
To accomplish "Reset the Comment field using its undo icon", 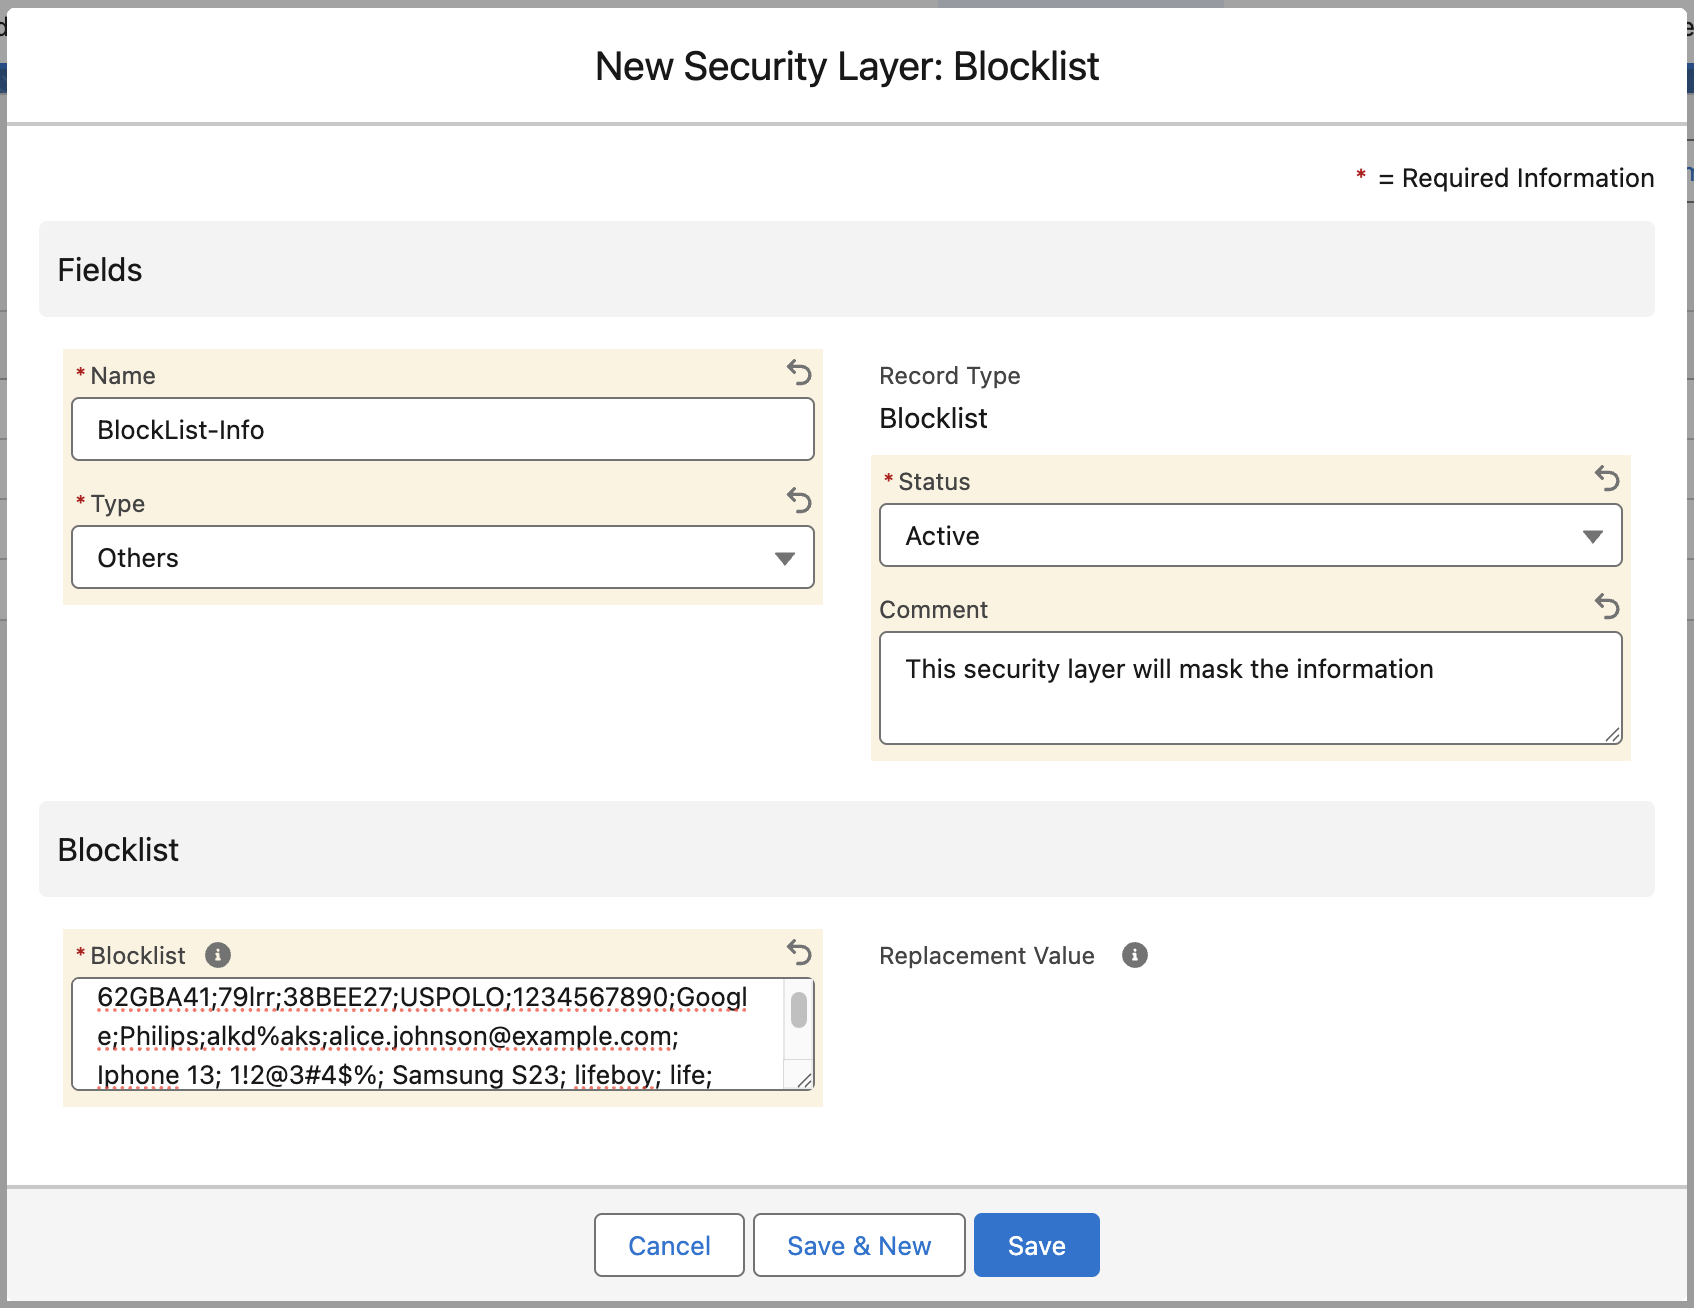I will pyautogui.click(x=1606, y=606).
